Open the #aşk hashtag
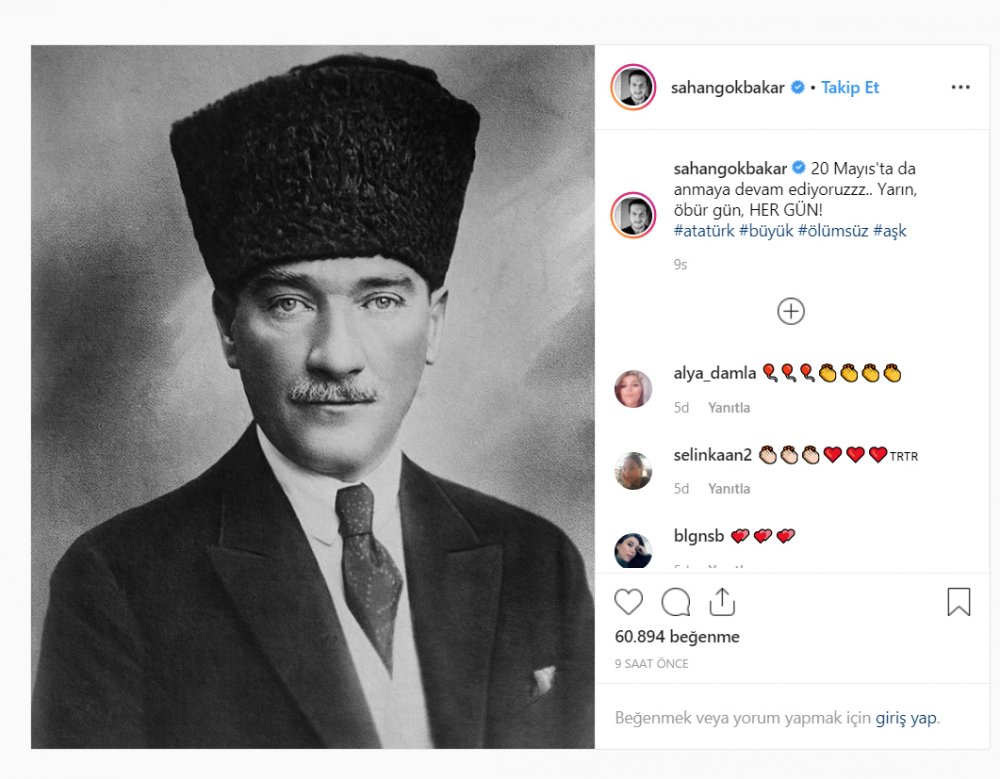This screenshot has width=1000, height=779. coord(890,231)
